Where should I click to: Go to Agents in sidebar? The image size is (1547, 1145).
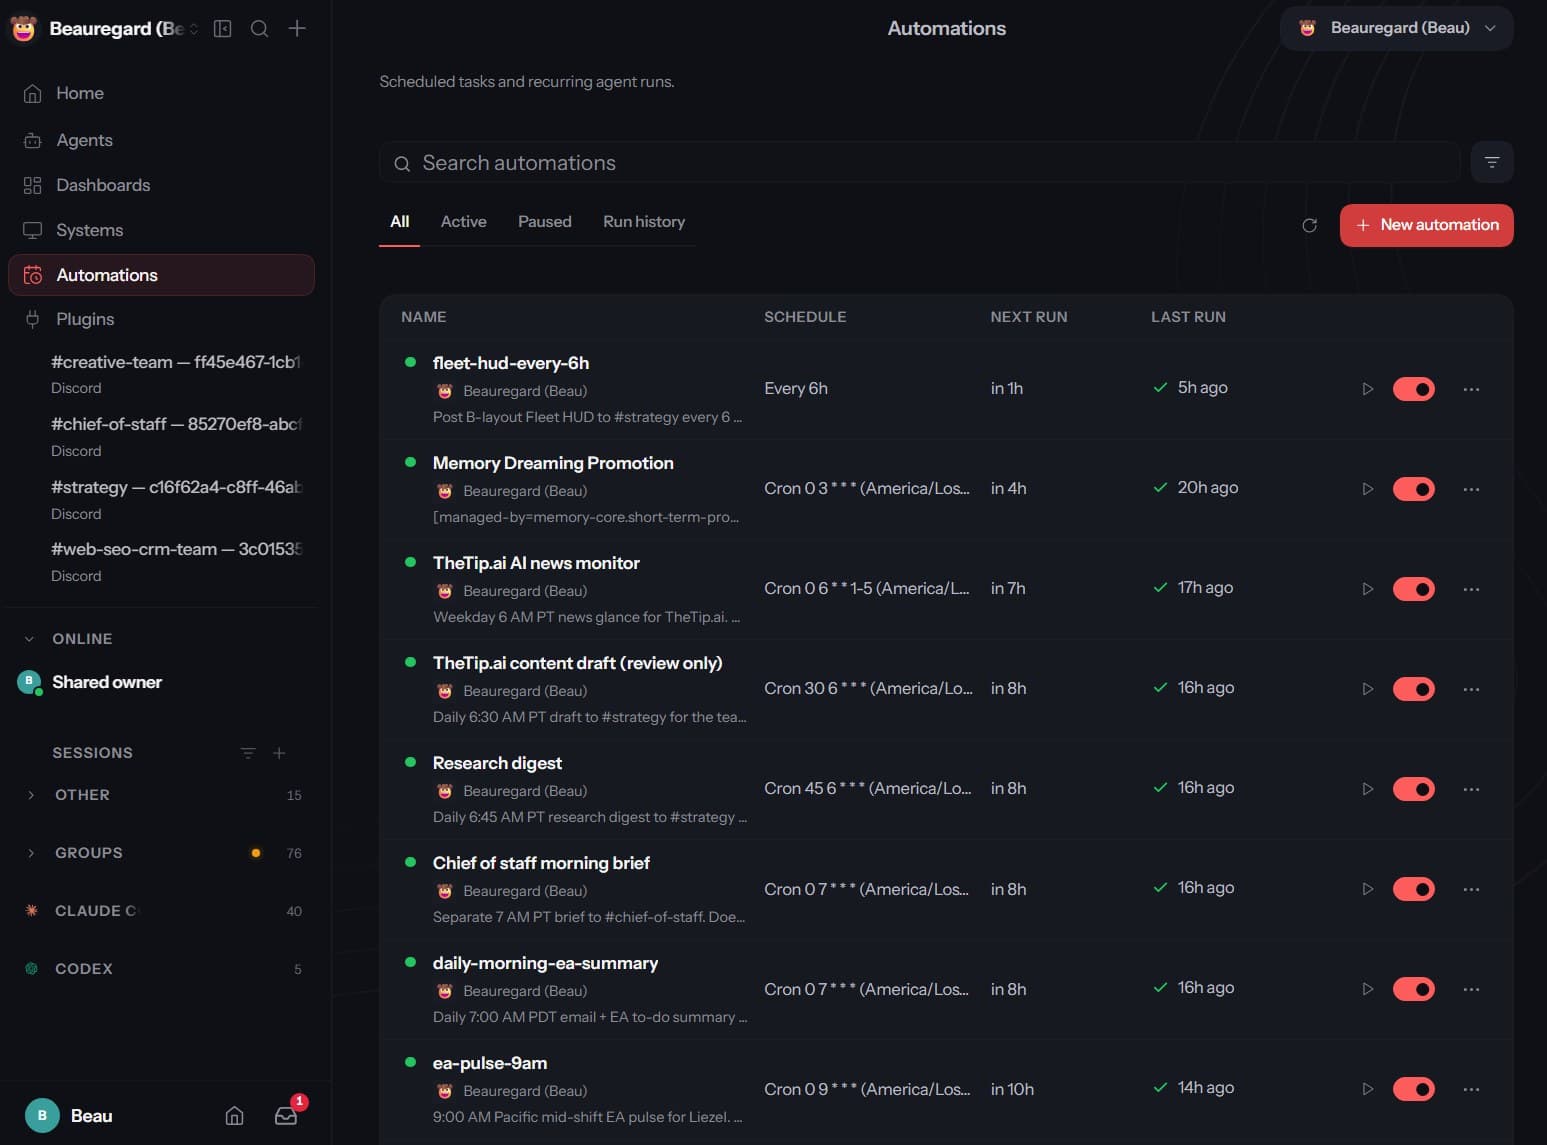tap(162, 140)
